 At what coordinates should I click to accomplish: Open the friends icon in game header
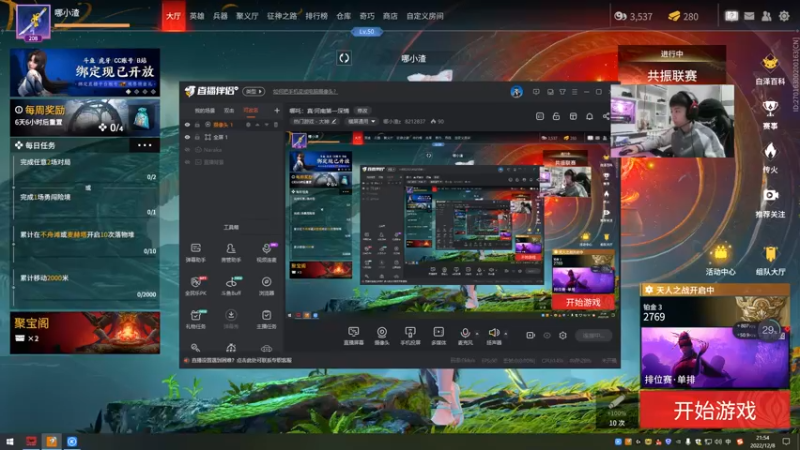click(766, 16)
